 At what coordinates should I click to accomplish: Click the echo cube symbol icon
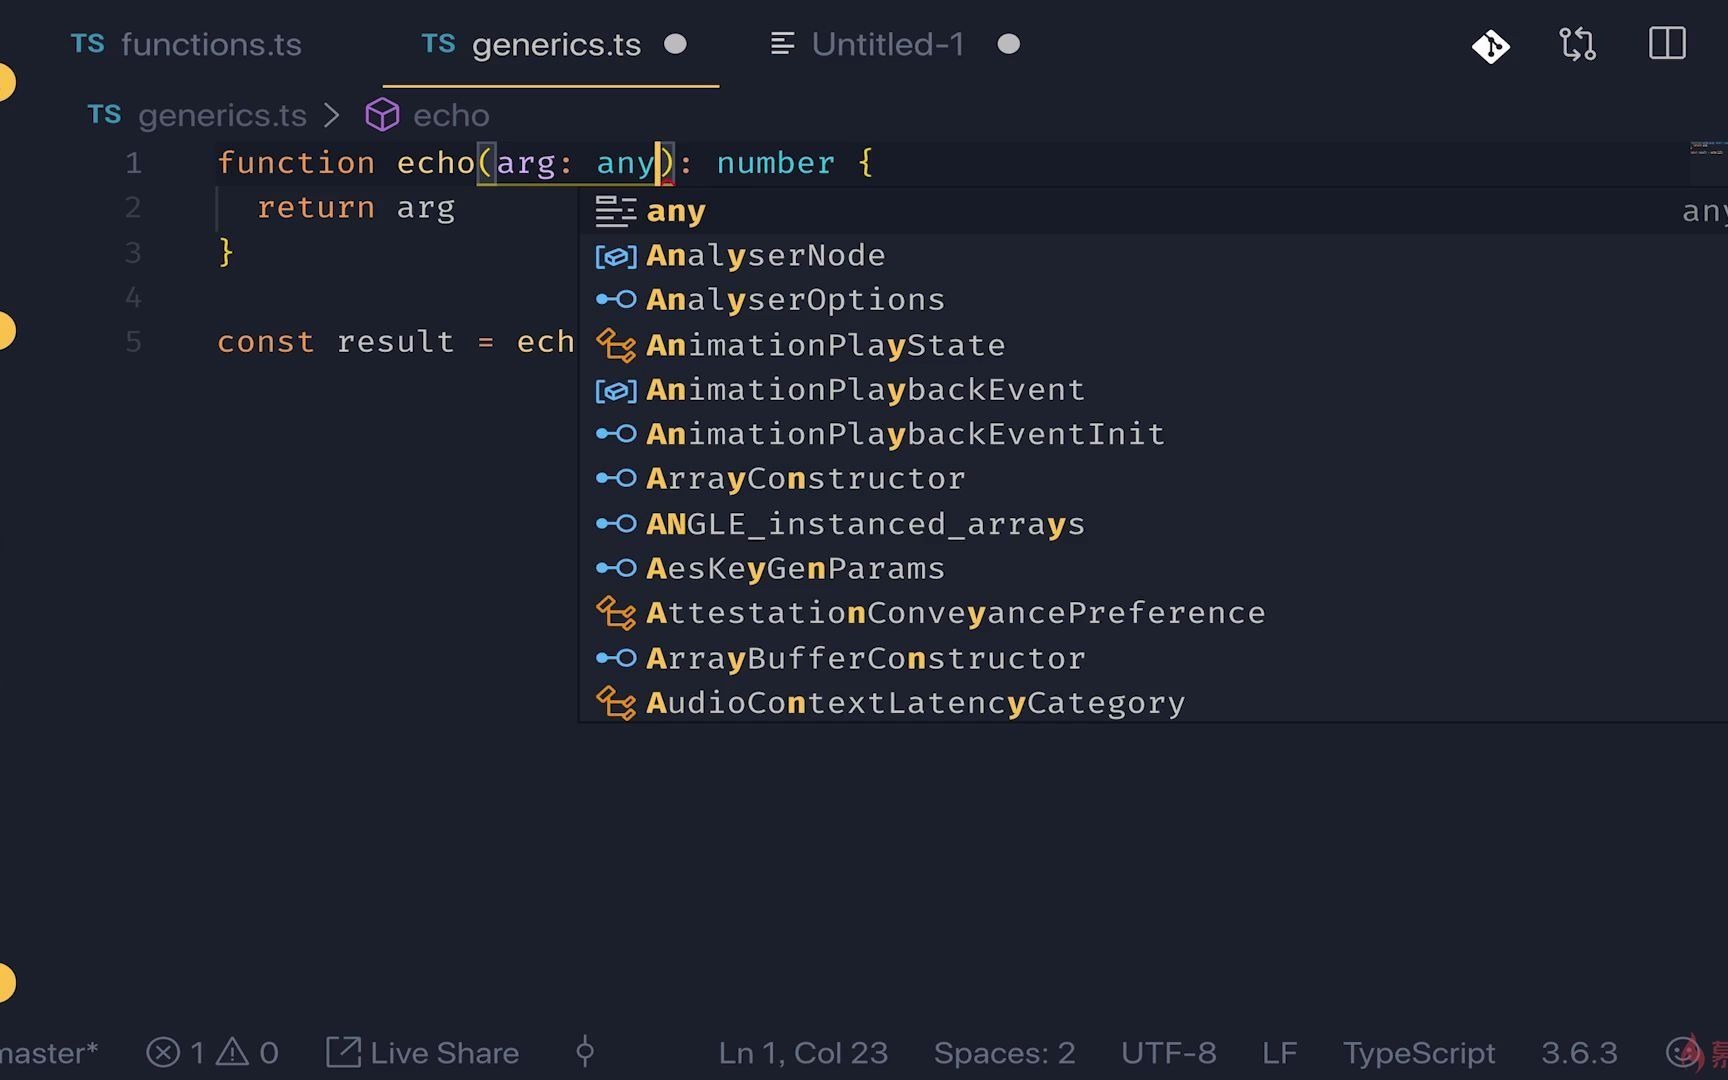(382, 116)
